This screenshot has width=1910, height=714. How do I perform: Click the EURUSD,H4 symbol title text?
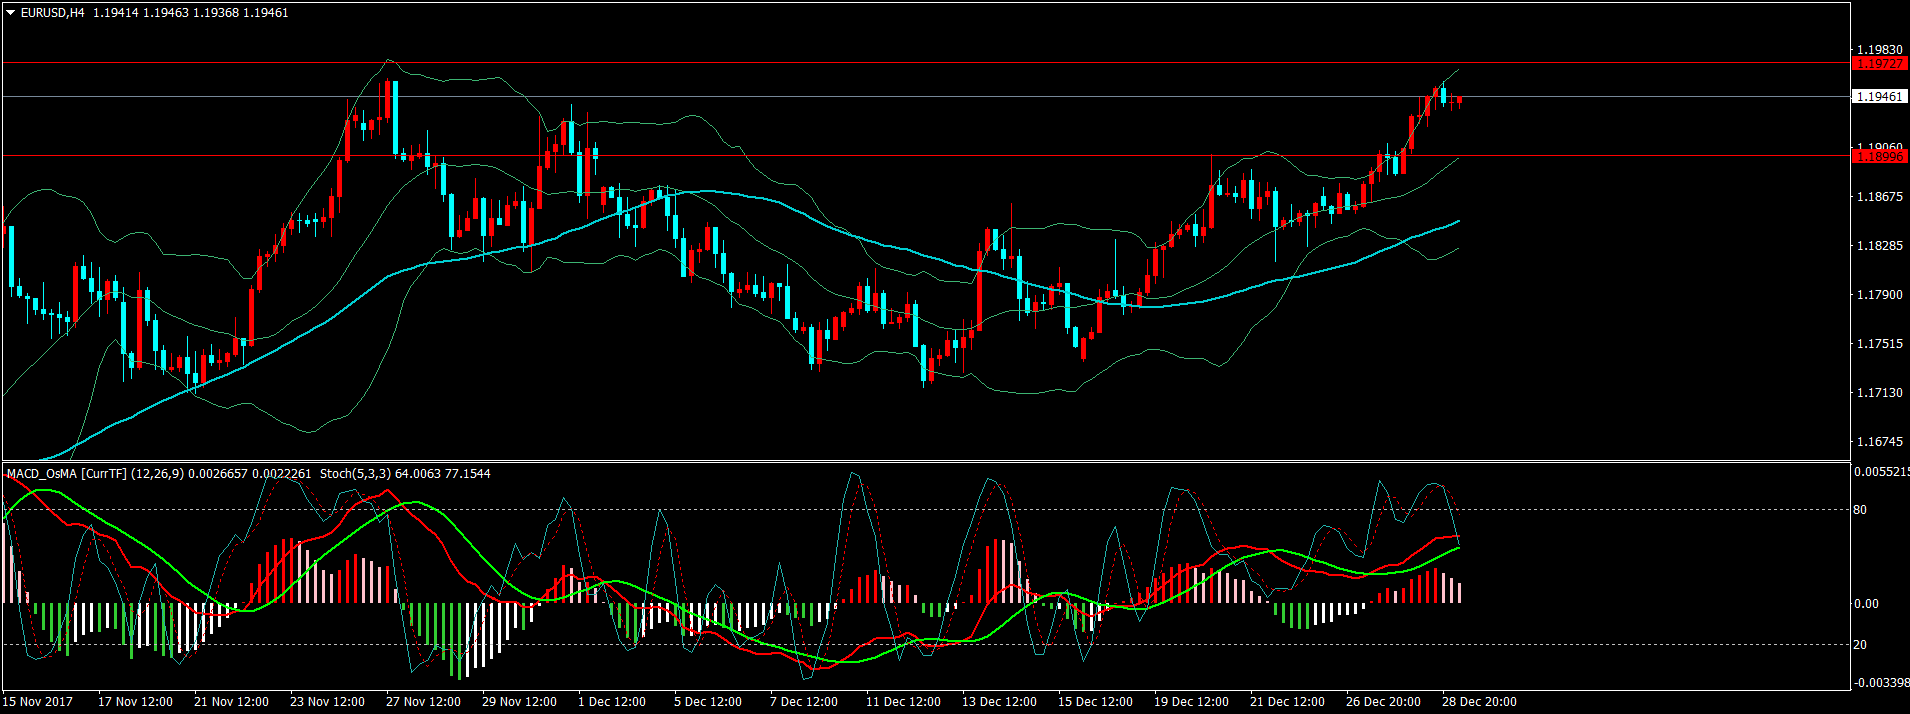pyautogui.click(x=52, y=13)
